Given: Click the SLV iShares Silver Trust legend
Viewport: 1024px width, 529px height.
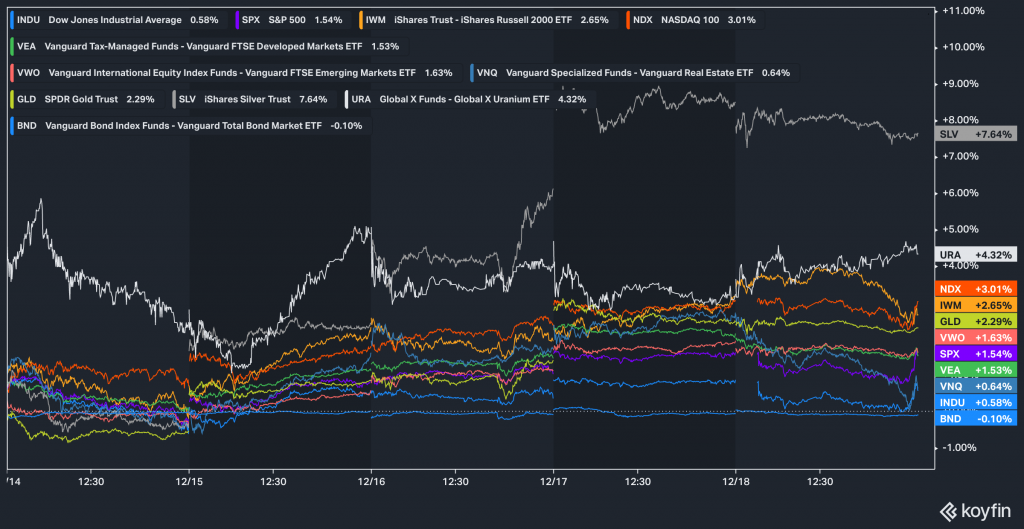Looking at the screenshot, I should tap(254, 99).
